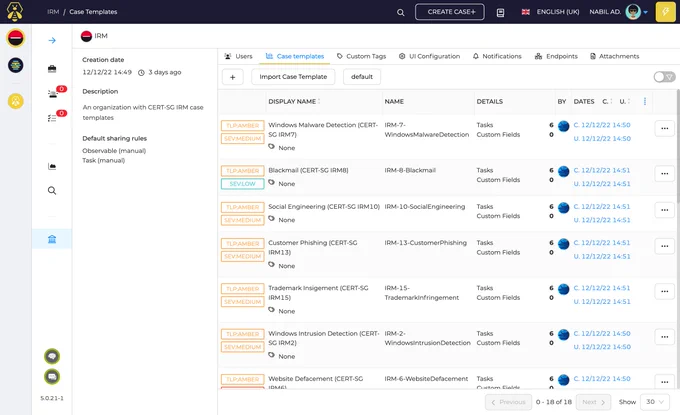Go to IRM breadcrumb
This screenshot has height=415, width=680.
point(53,12)
